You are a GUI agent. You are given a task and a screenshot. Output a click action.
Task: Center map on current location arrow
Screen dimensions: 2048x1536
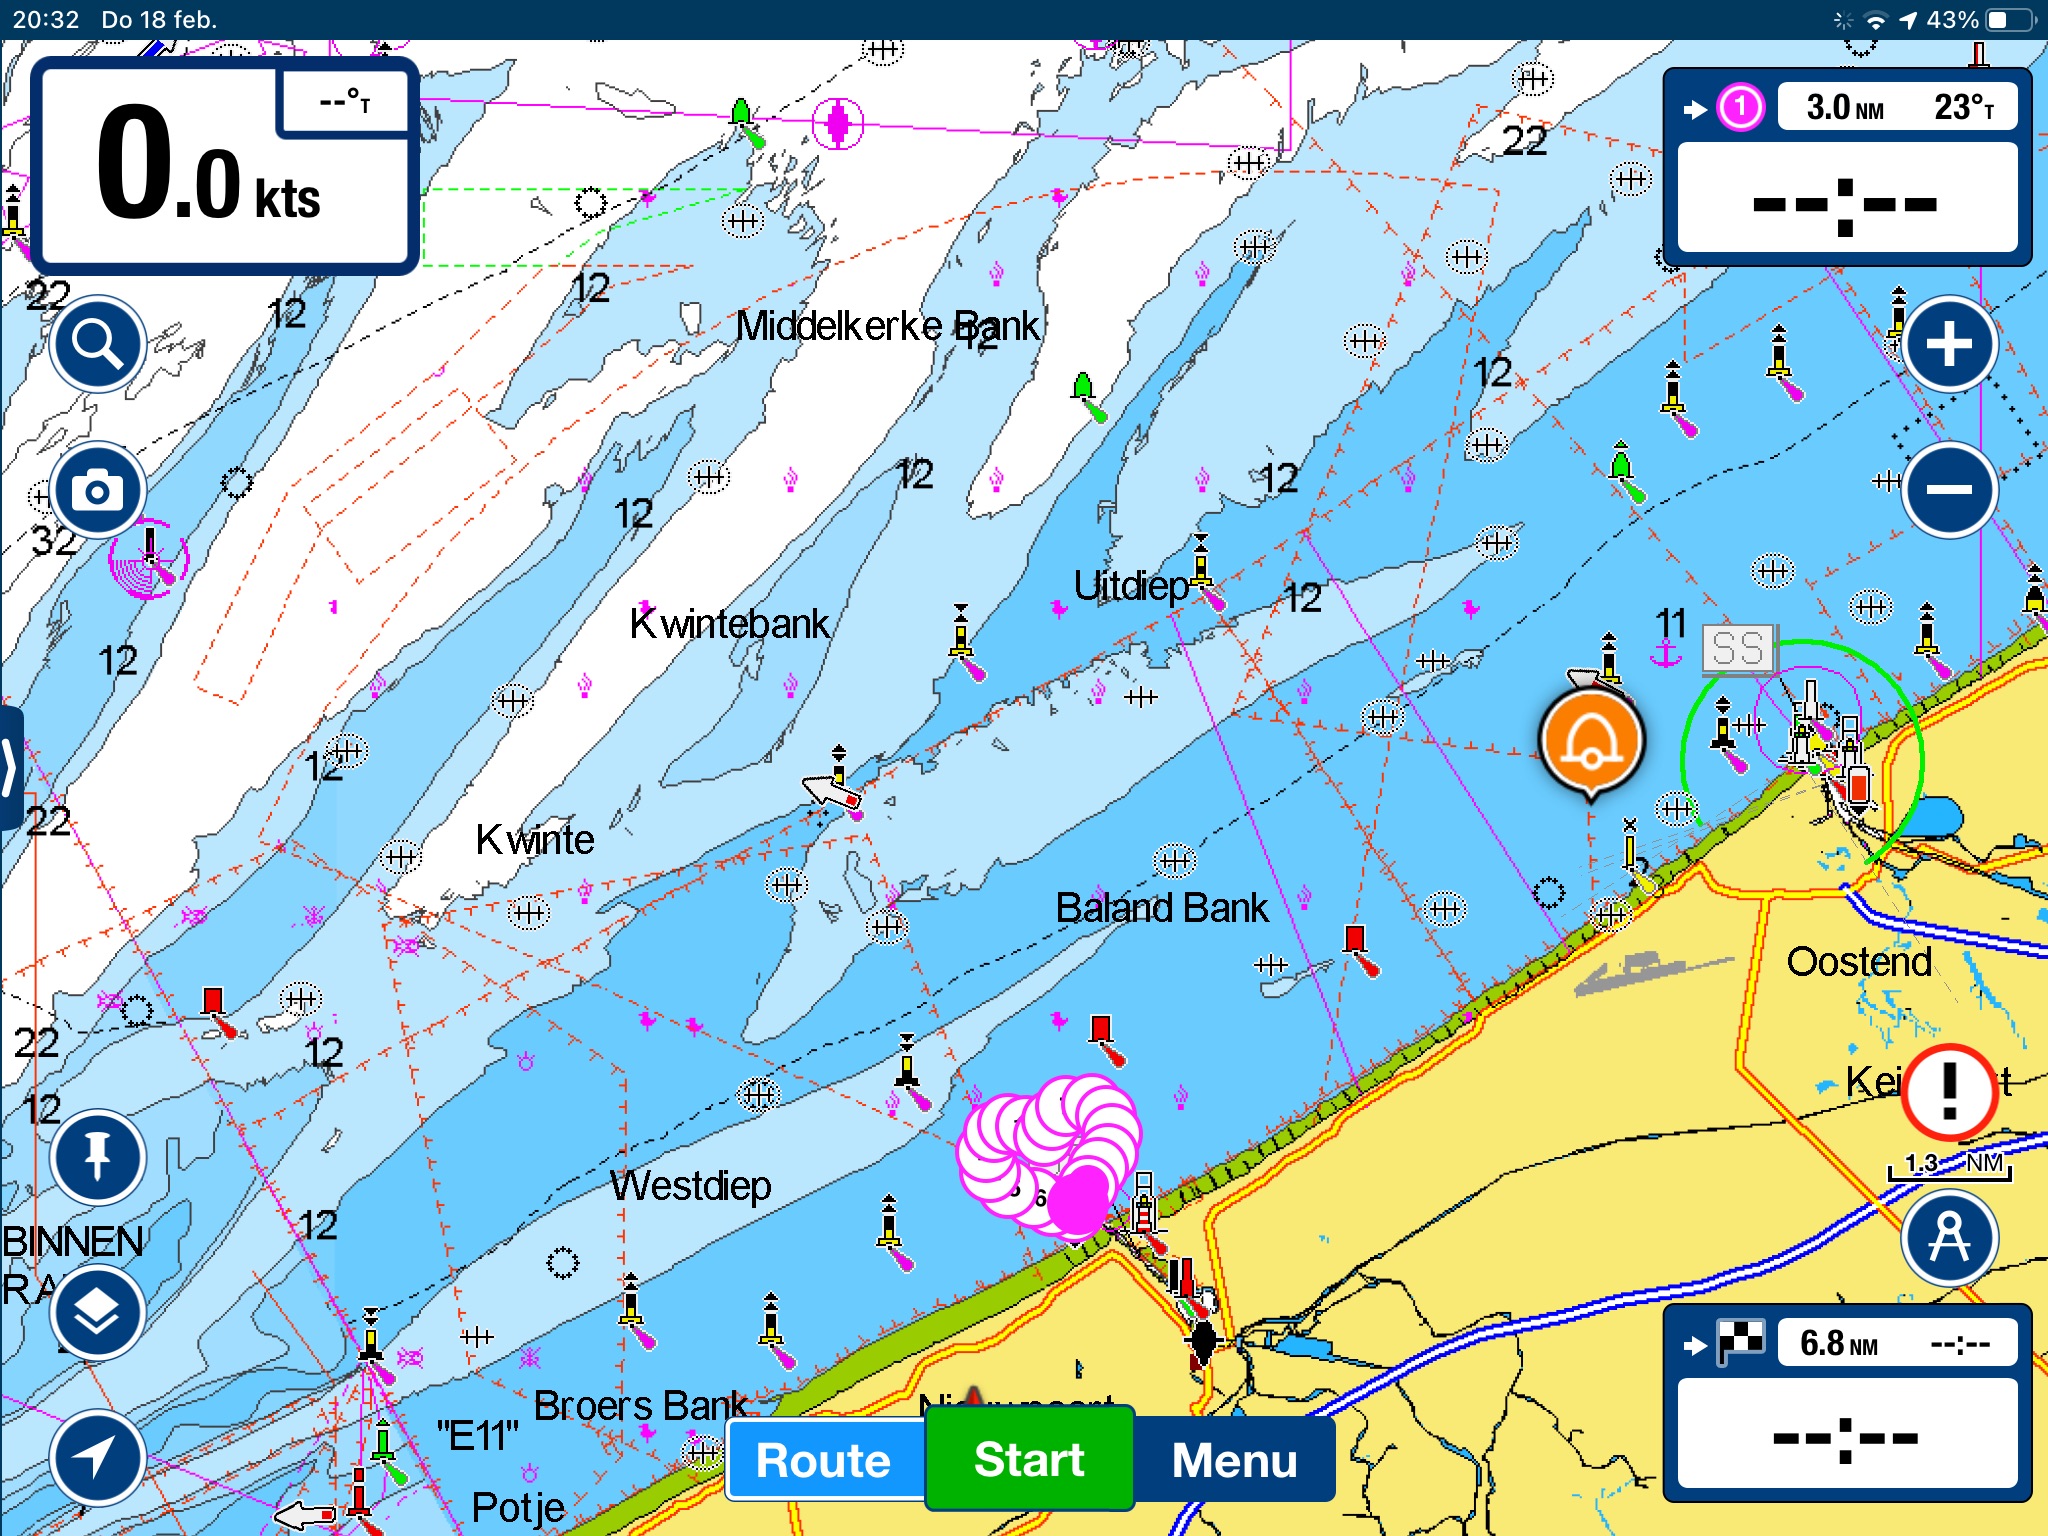coord(98,1458)
